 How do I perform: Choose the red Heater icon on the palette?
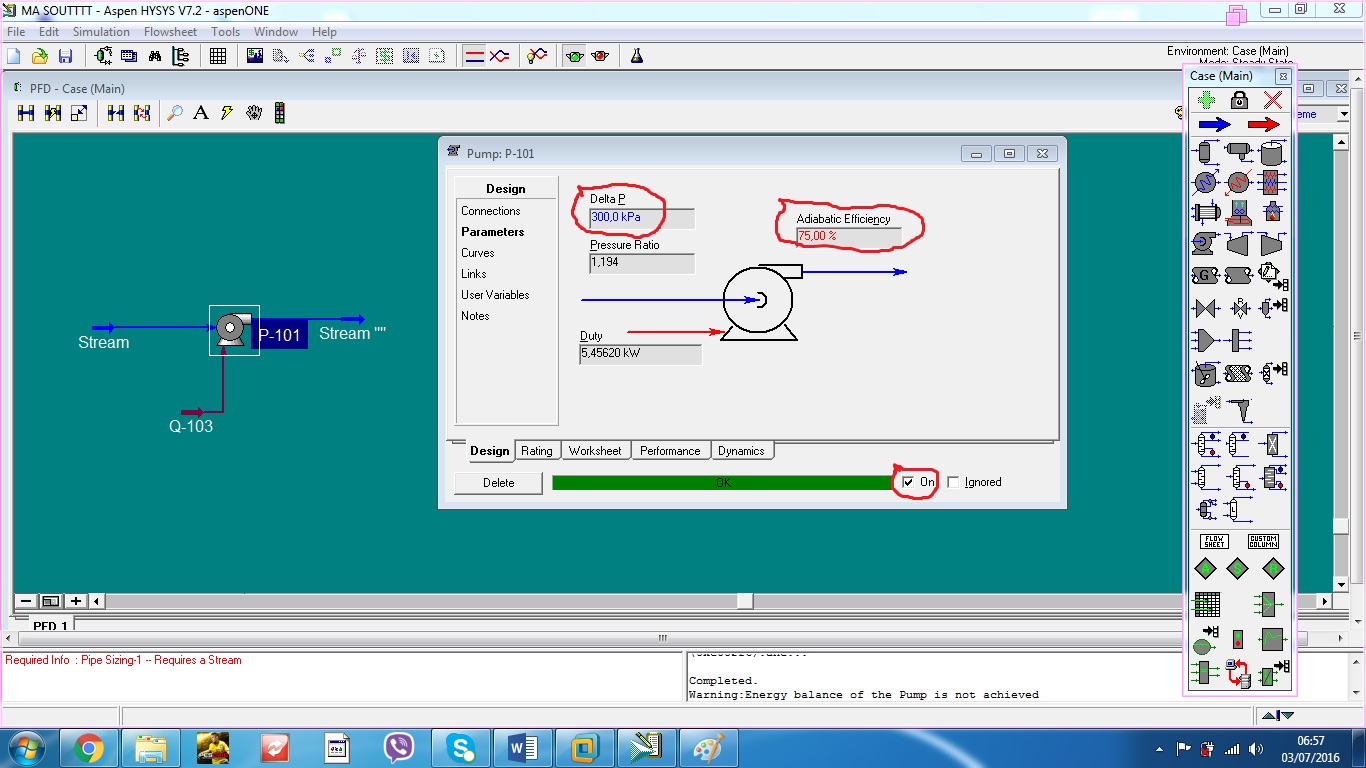tap(1237, 182)
